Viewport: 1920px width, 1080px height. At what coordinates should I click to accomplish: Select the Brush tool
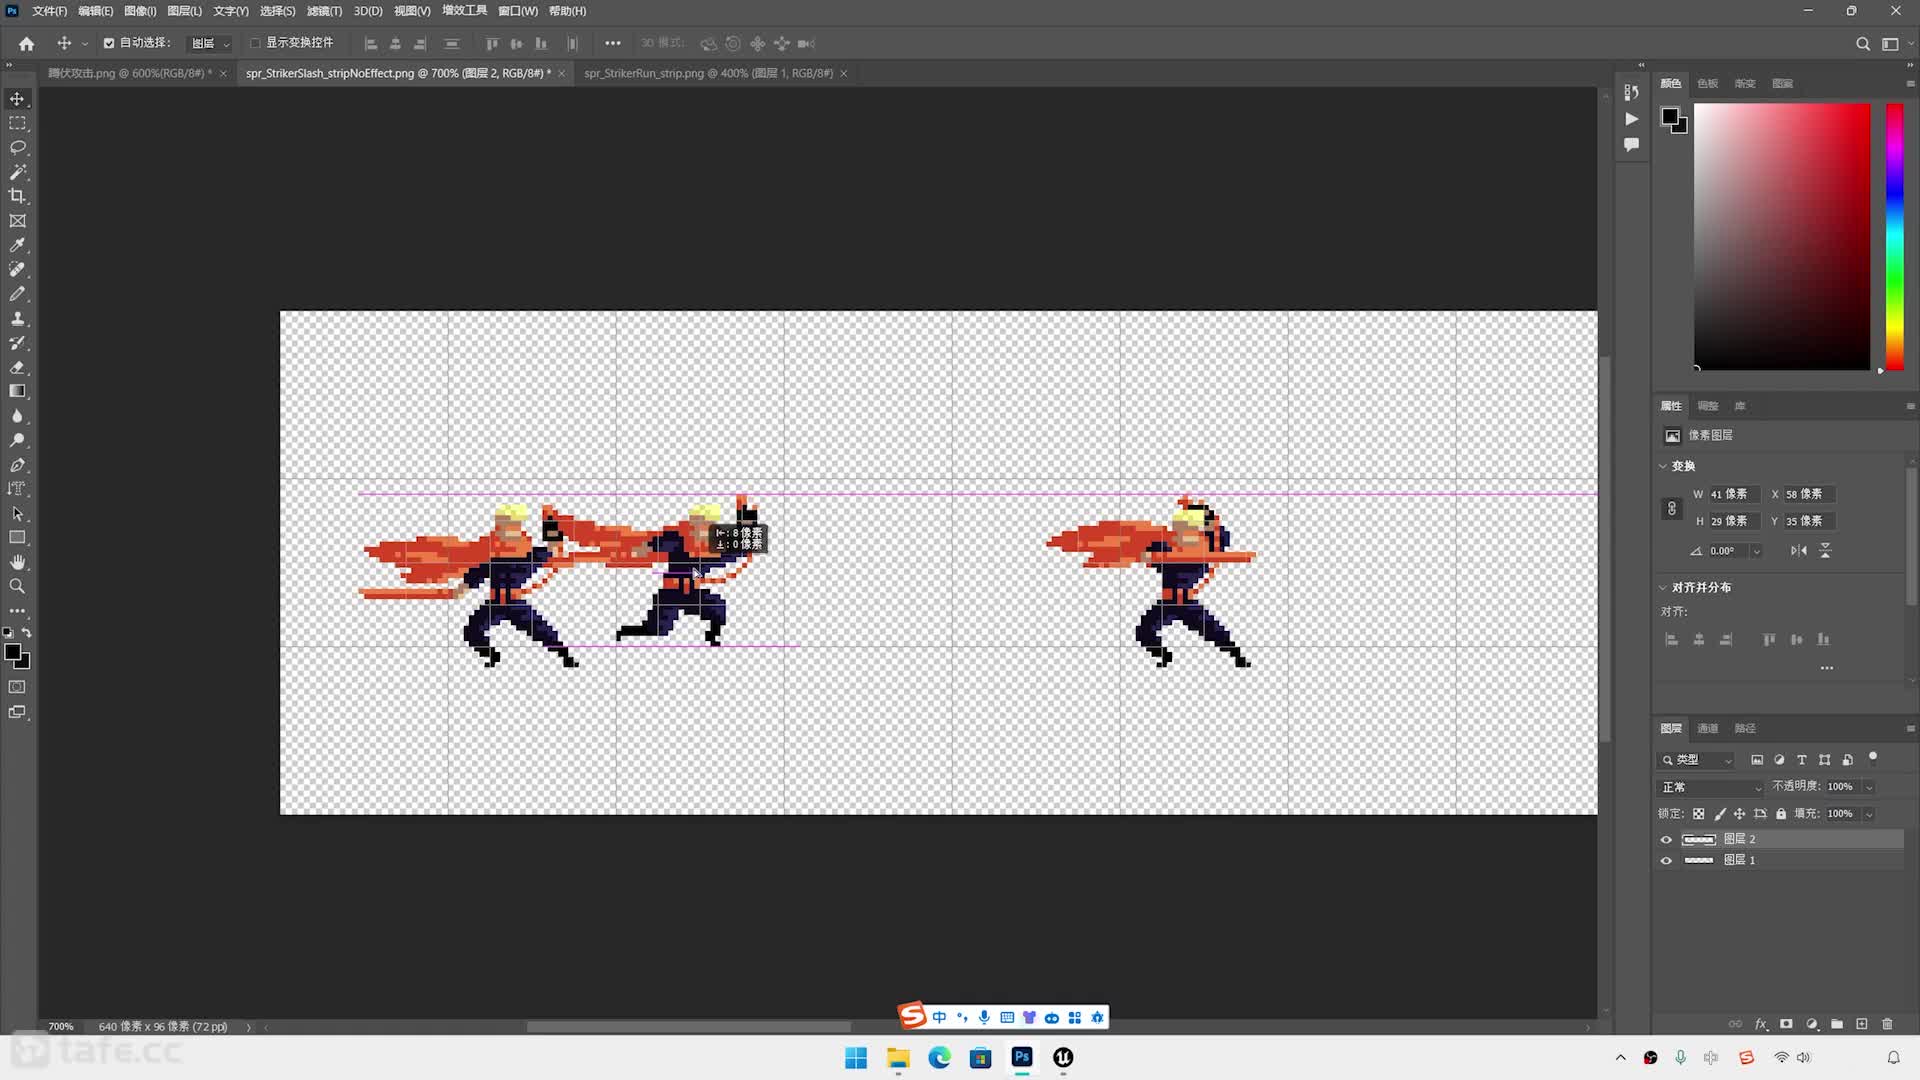[x=17, y=294]
